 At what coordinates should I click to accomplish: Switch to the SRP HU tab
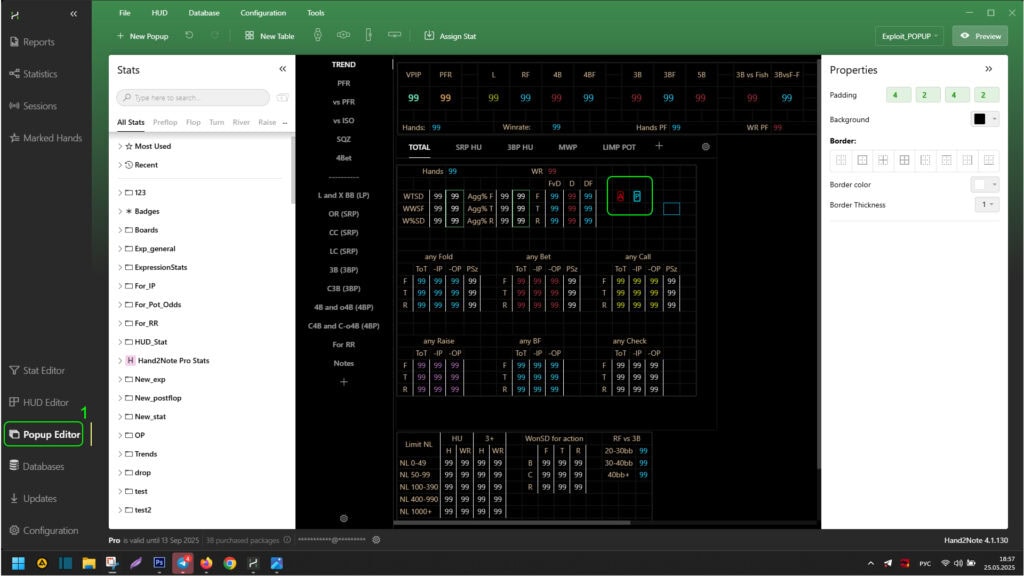coord(470,147)
